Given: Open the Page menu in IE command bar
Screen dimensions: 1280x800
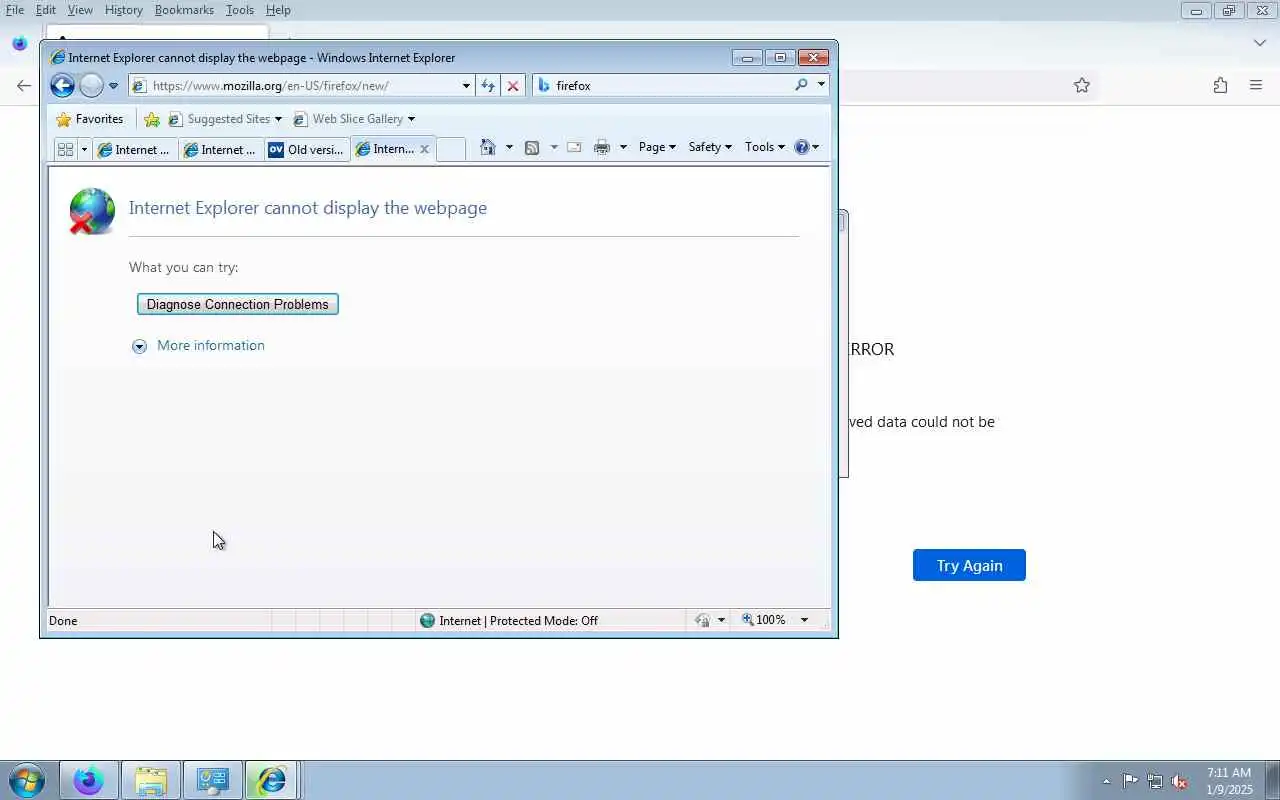Looking at the screenshot, I should [657, 147].
